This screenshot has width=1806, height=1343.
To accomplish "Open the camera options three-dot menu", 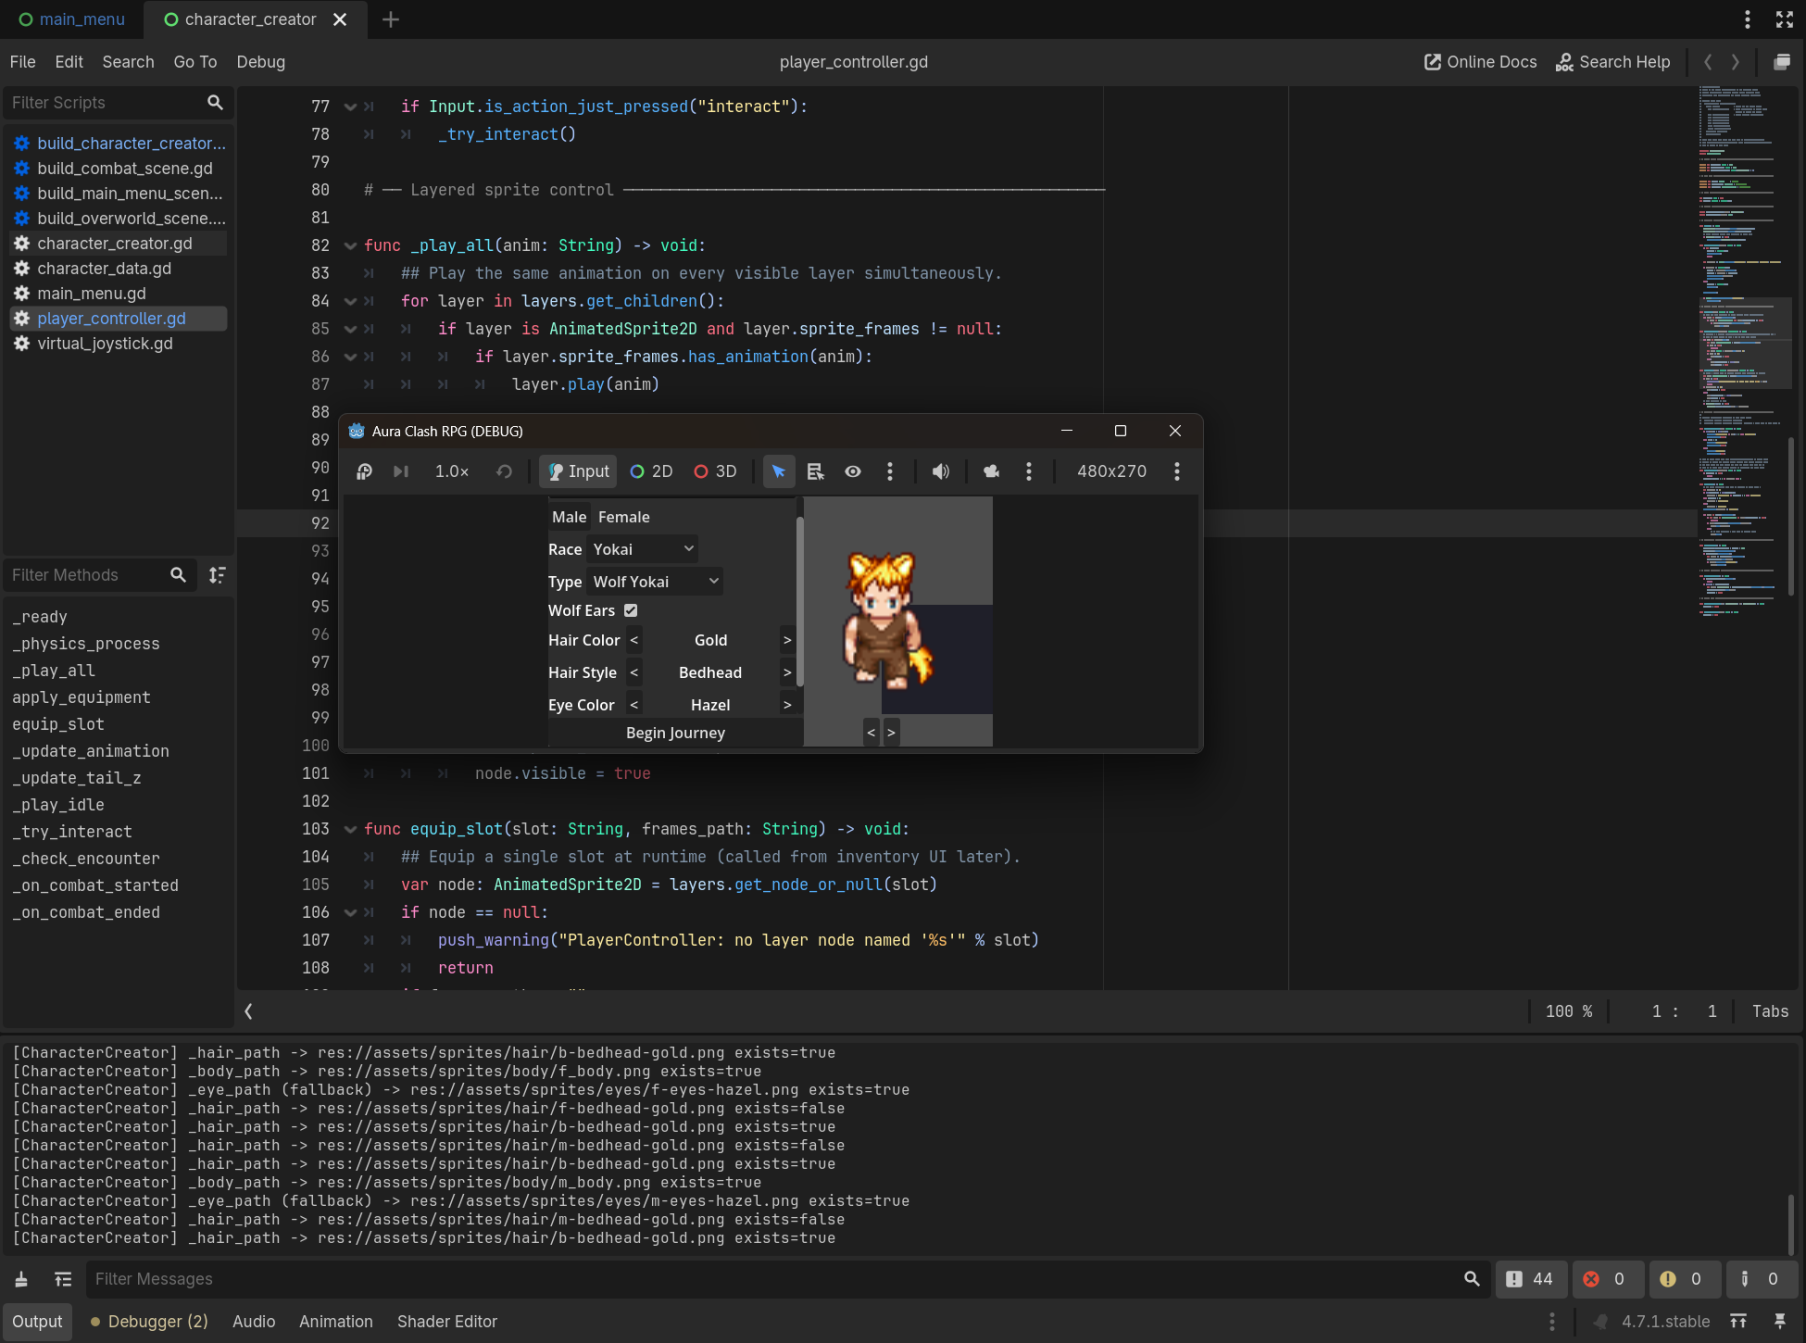I will point(1029,471).
